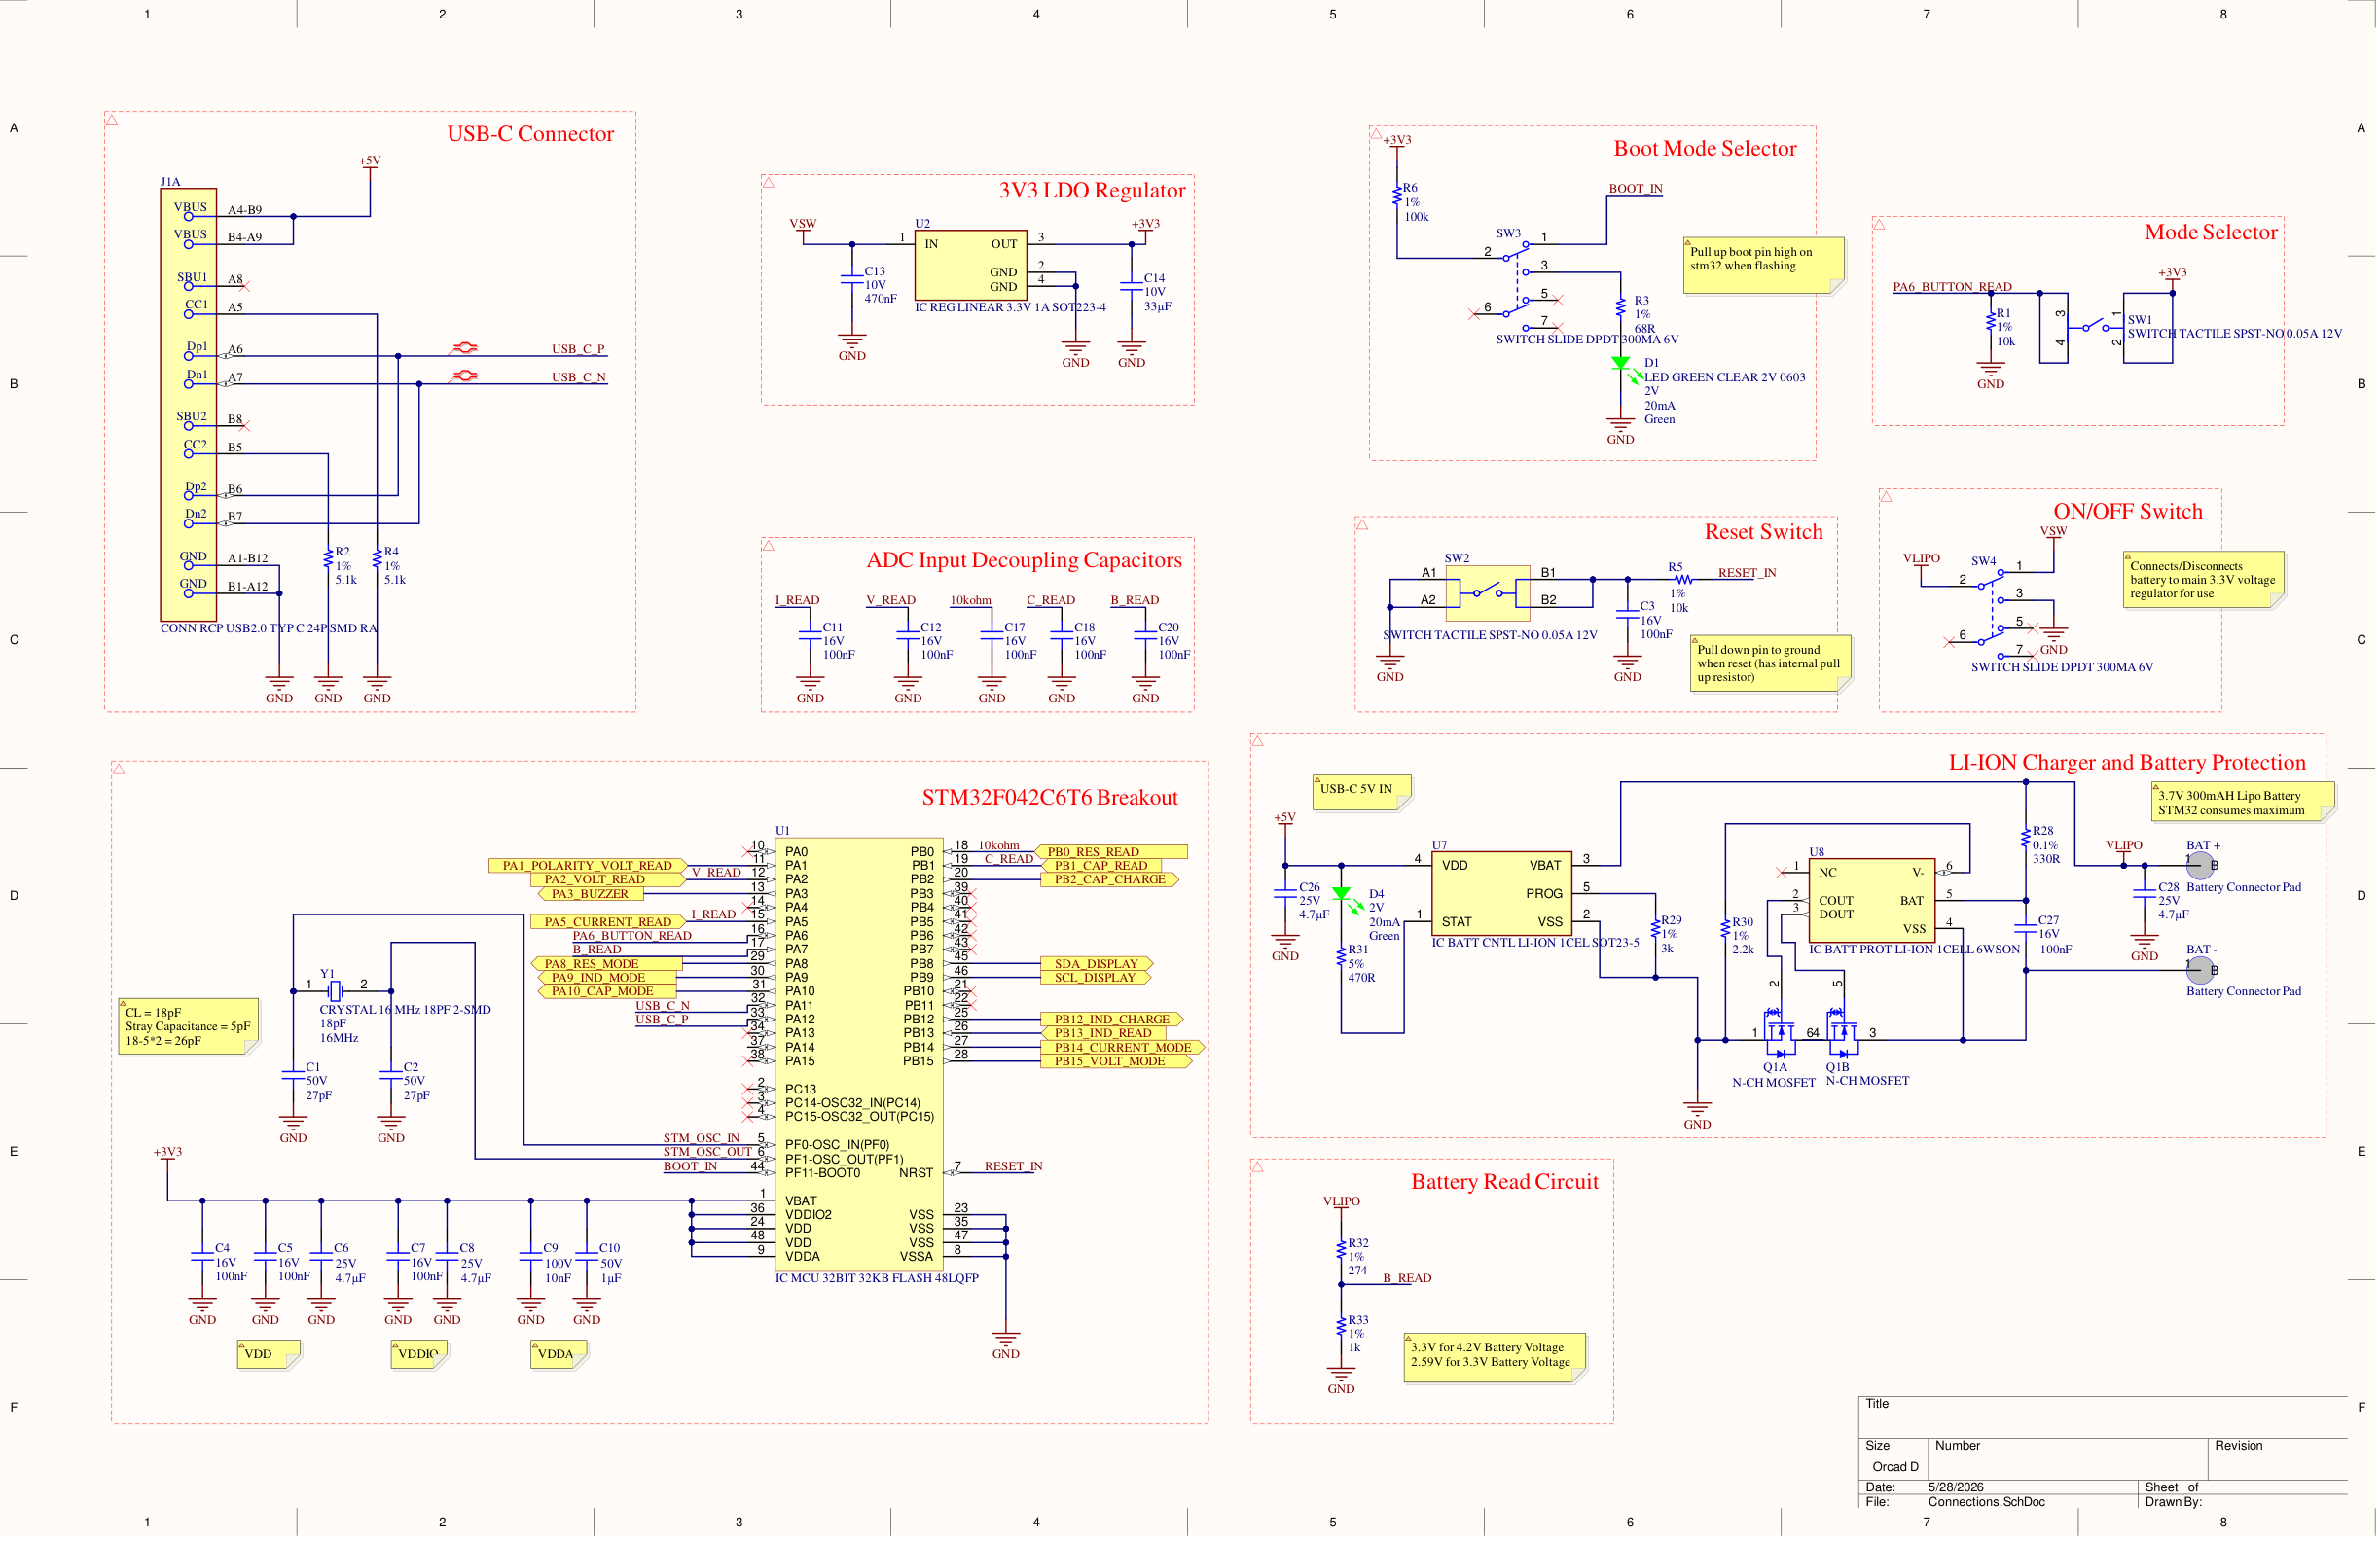The height and width of the screenshot is (1541, 2380).
Task: Click the B_READ net label in Battery Read Circuit
Action: click(1408, 1278)
